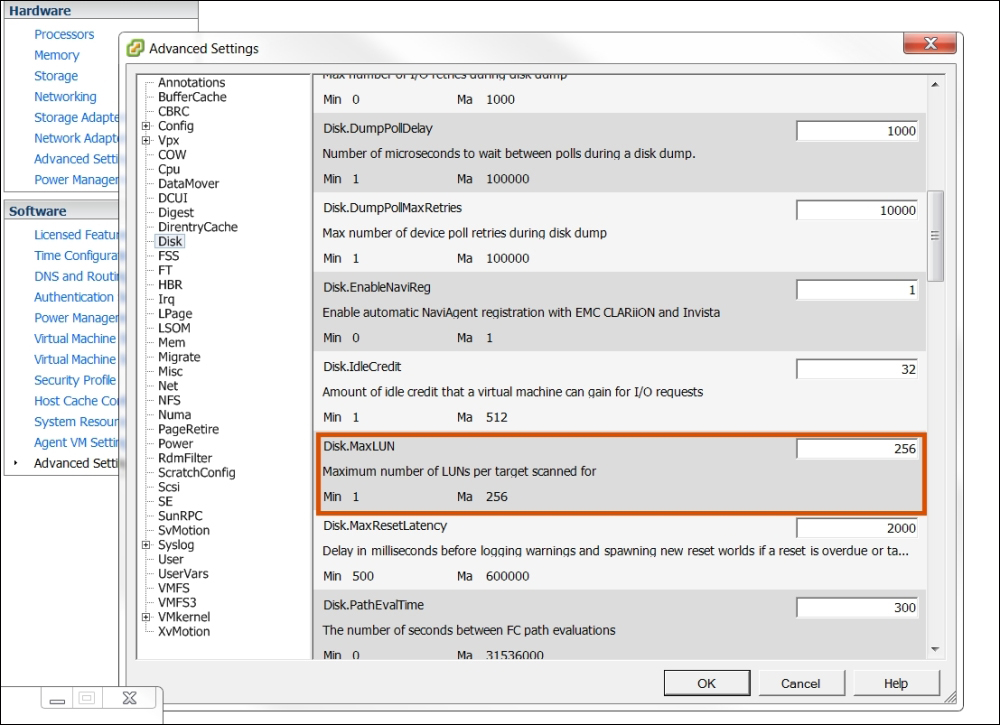Select ScratchConfig in the settings tree
This screenshot has width=1000, height=725.
(196, 473)
